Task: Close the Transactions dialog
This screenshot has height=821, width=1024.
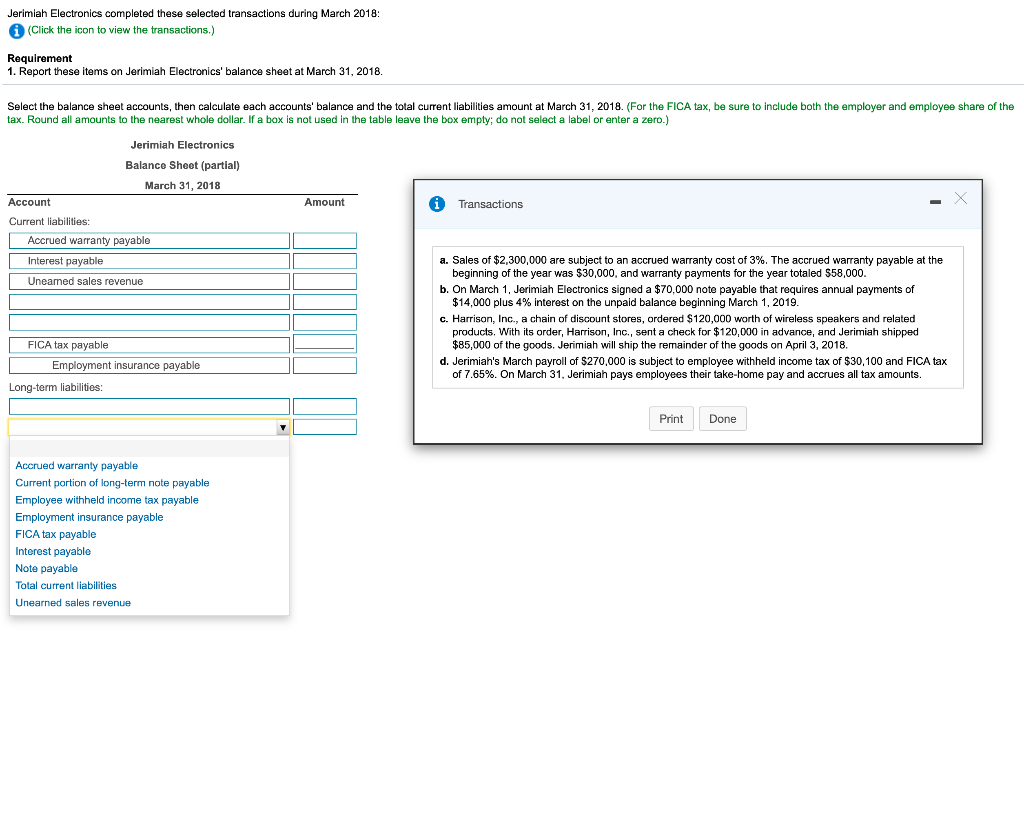Action: point(961,199)
